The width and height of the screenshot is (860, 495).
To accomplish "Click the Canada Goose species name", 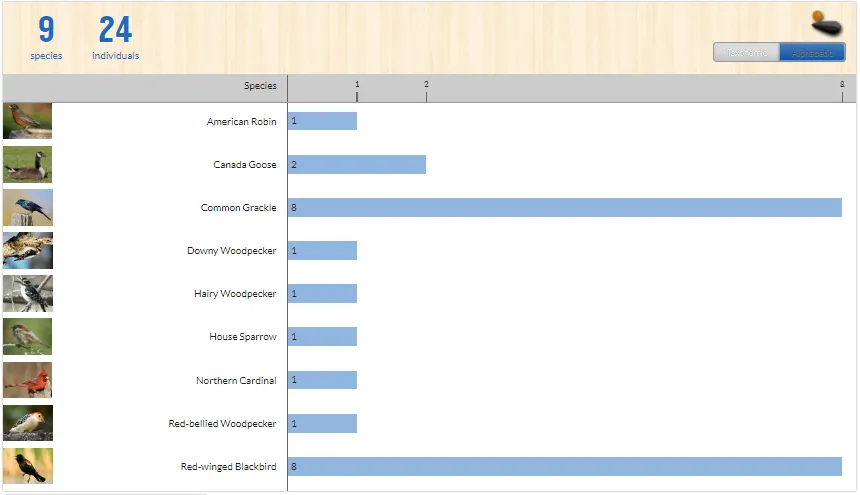I will tap(245, 164).
